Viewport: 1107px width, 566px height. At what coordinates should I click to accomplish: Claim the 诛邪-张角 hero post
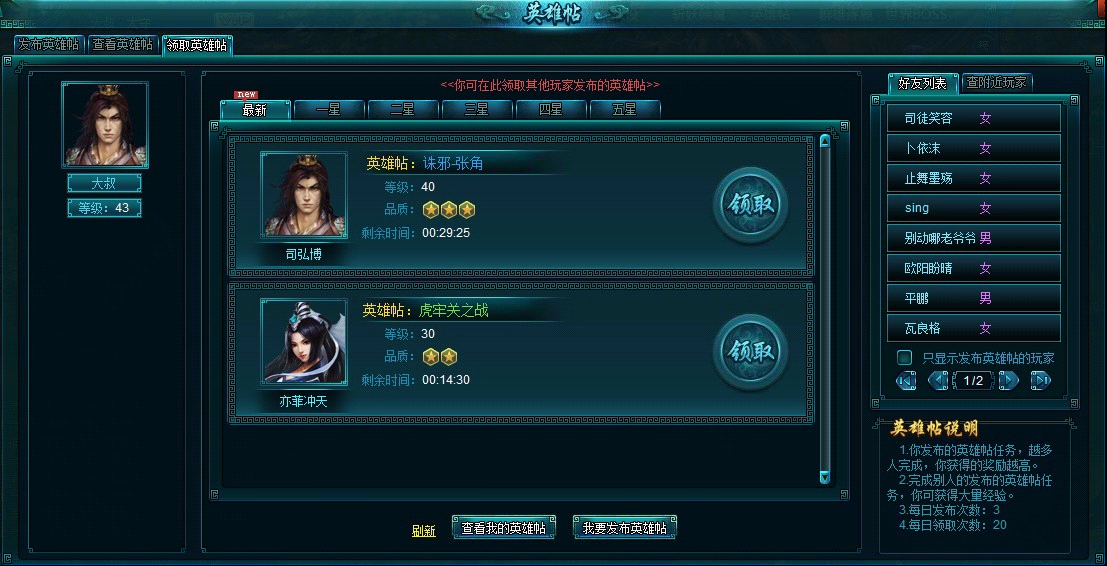pyautogui.click(x=750, y=205)
